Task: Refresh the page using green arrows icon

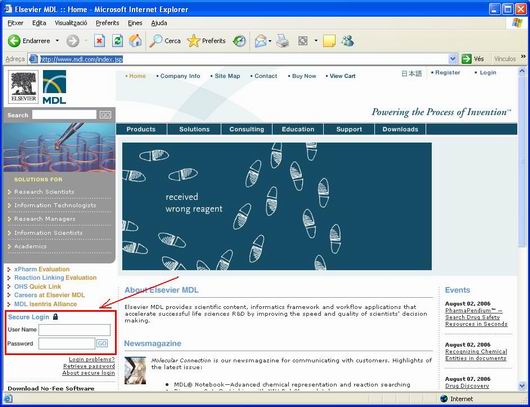Action: 117,41
